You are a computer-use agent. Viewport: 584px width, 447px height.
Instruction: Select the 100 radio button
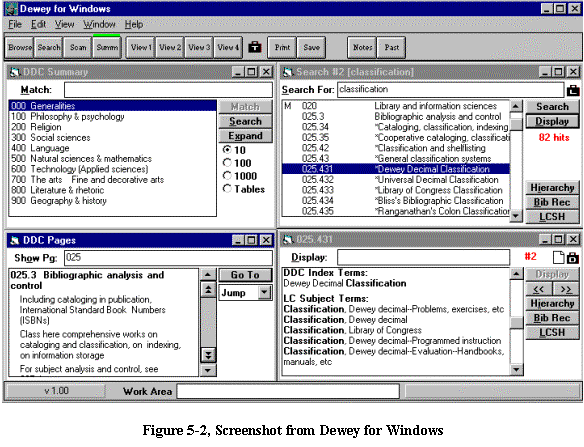tap(227, 163)
